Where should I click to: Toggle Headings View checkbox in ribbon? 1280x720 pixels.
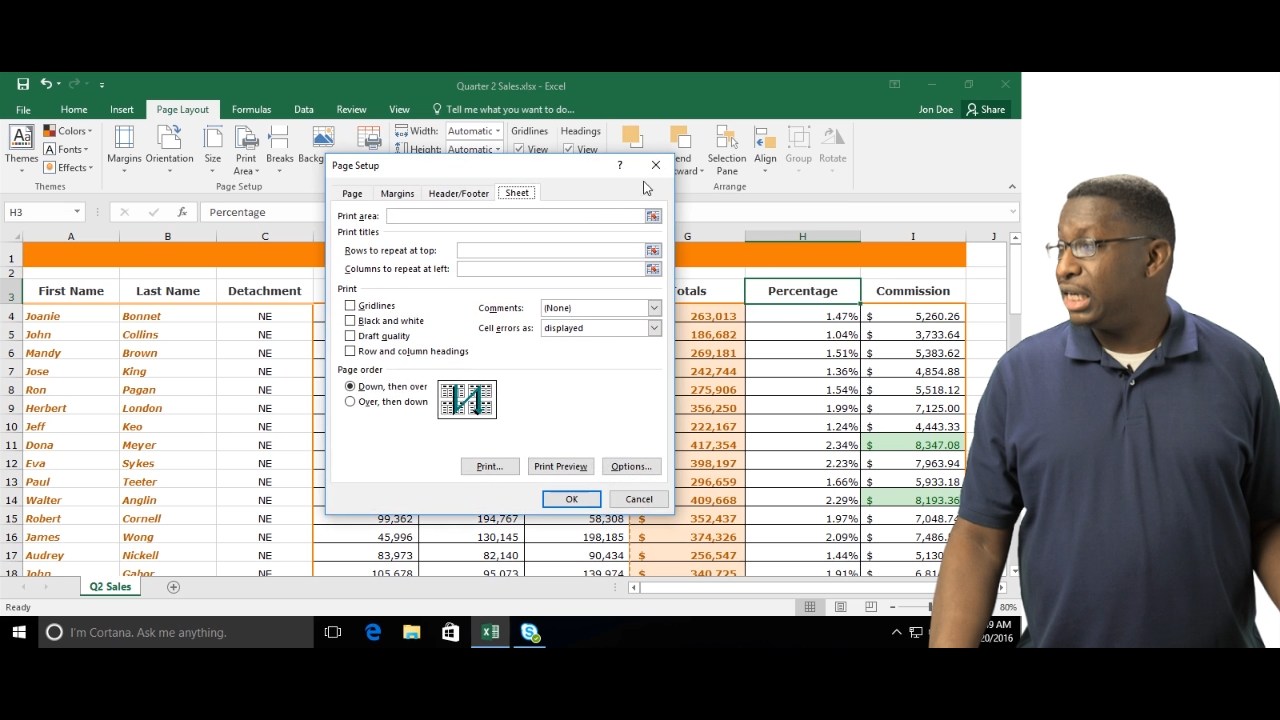[568, 149]
